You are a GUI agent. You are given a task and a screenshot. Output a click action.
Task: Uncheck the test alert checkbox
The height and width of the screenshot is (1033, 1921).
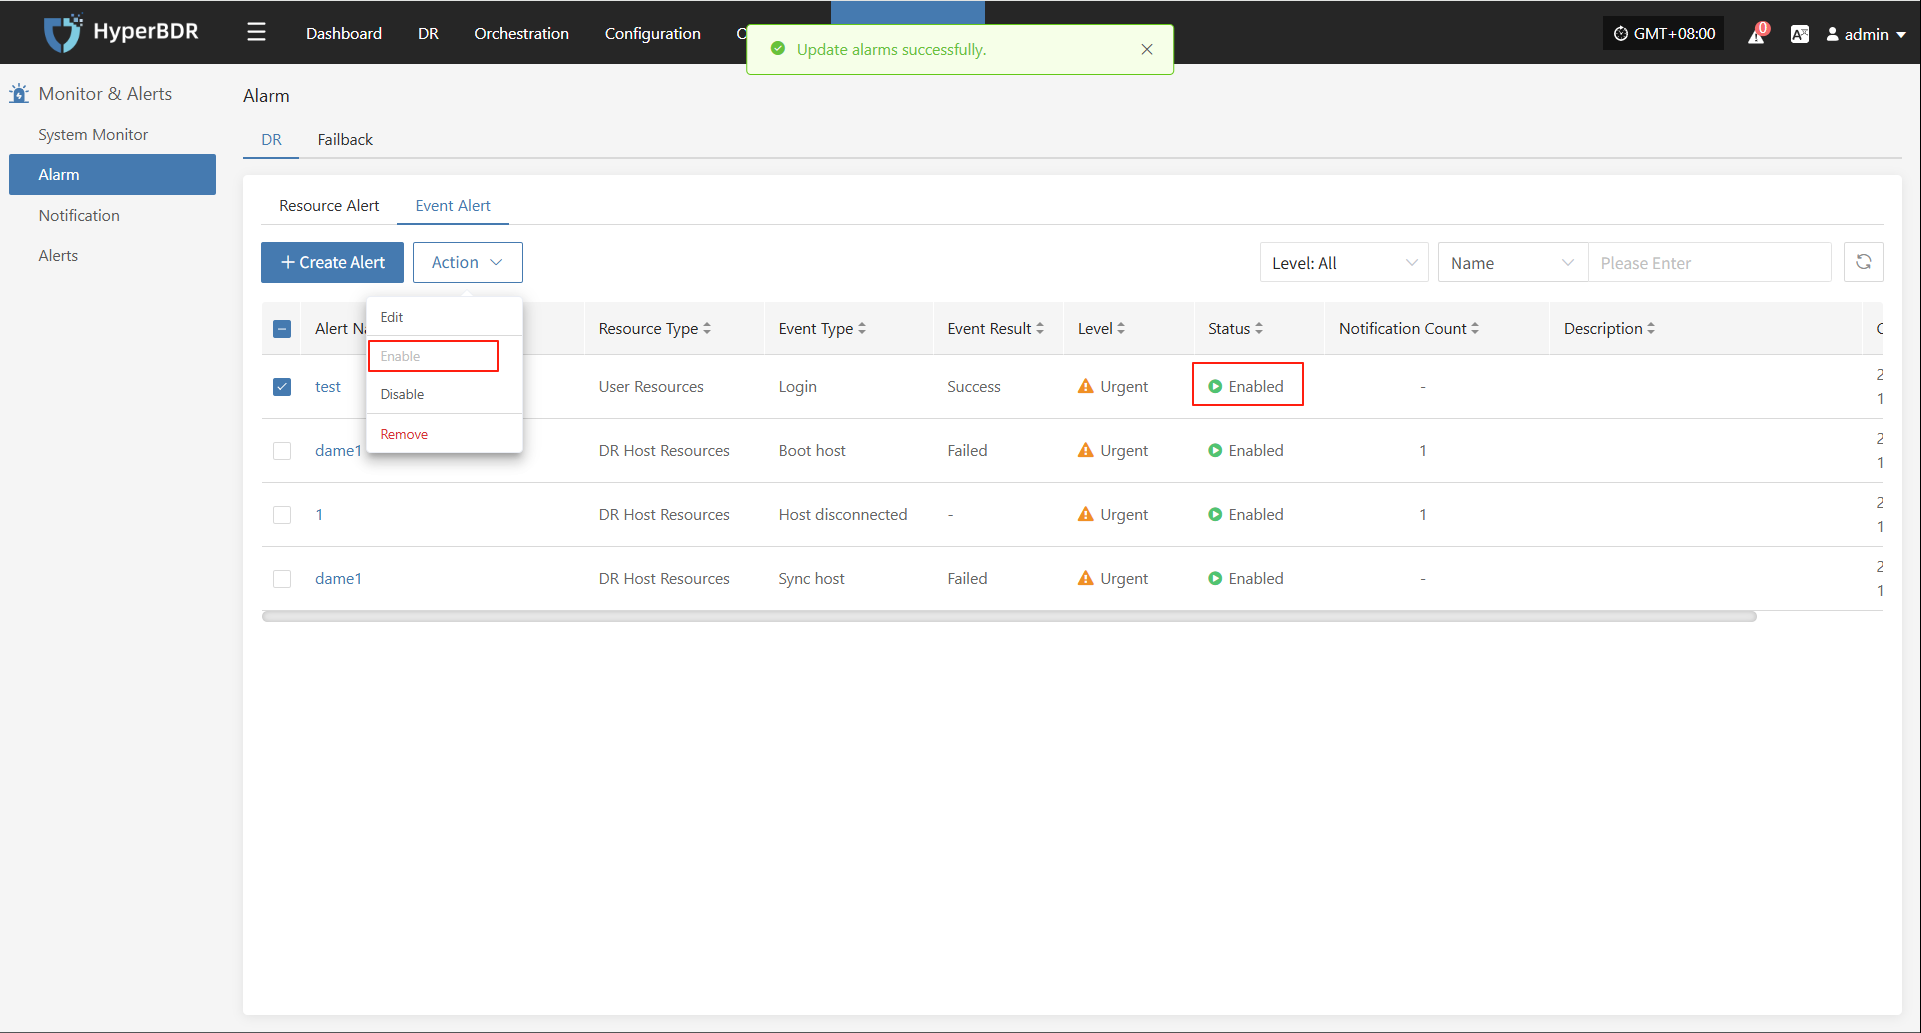click(282, 386)
